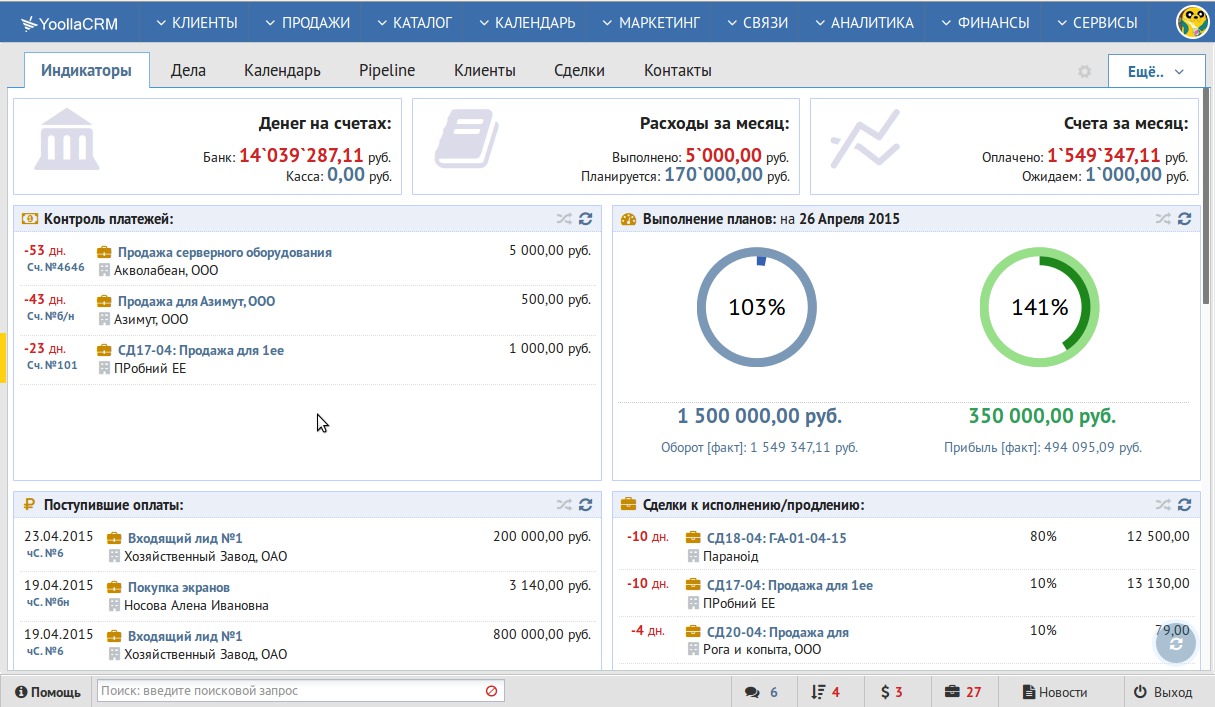This screenshot has height=707, width=1215.
Task: Expand the ФИНАНСЫ menu
Action: coord(985,22)
